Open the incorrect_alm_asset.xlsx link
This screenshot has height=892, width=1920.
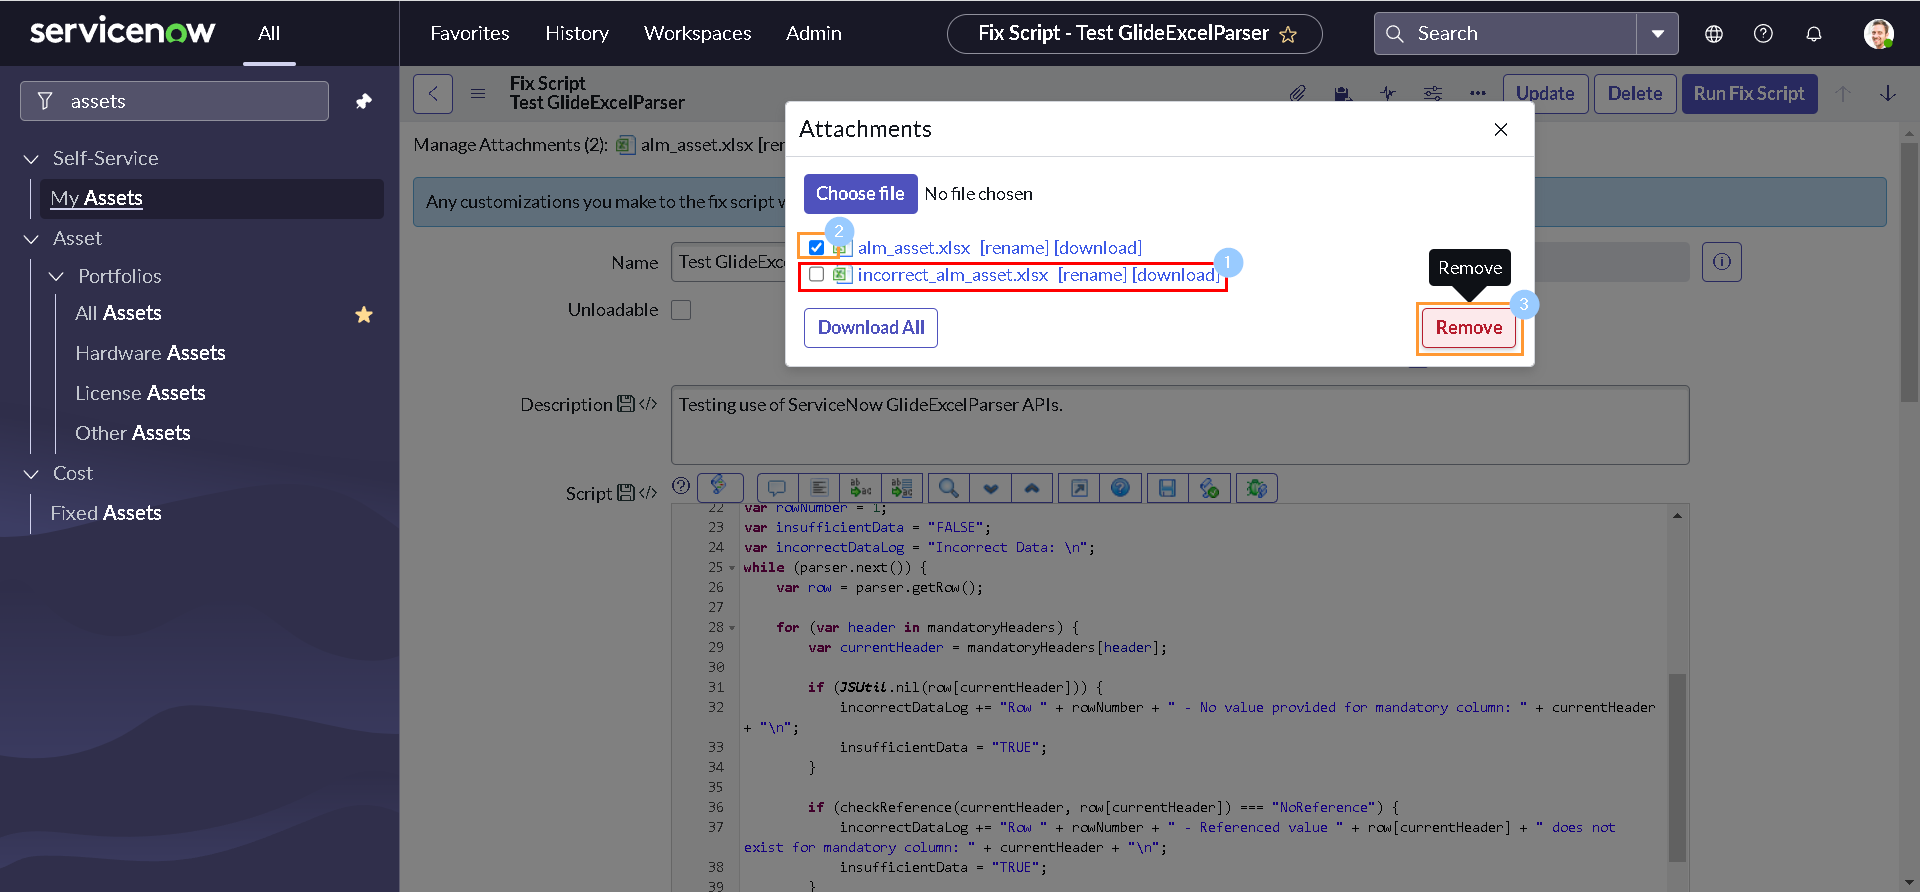pyautogui.click(x=953, y=275)
